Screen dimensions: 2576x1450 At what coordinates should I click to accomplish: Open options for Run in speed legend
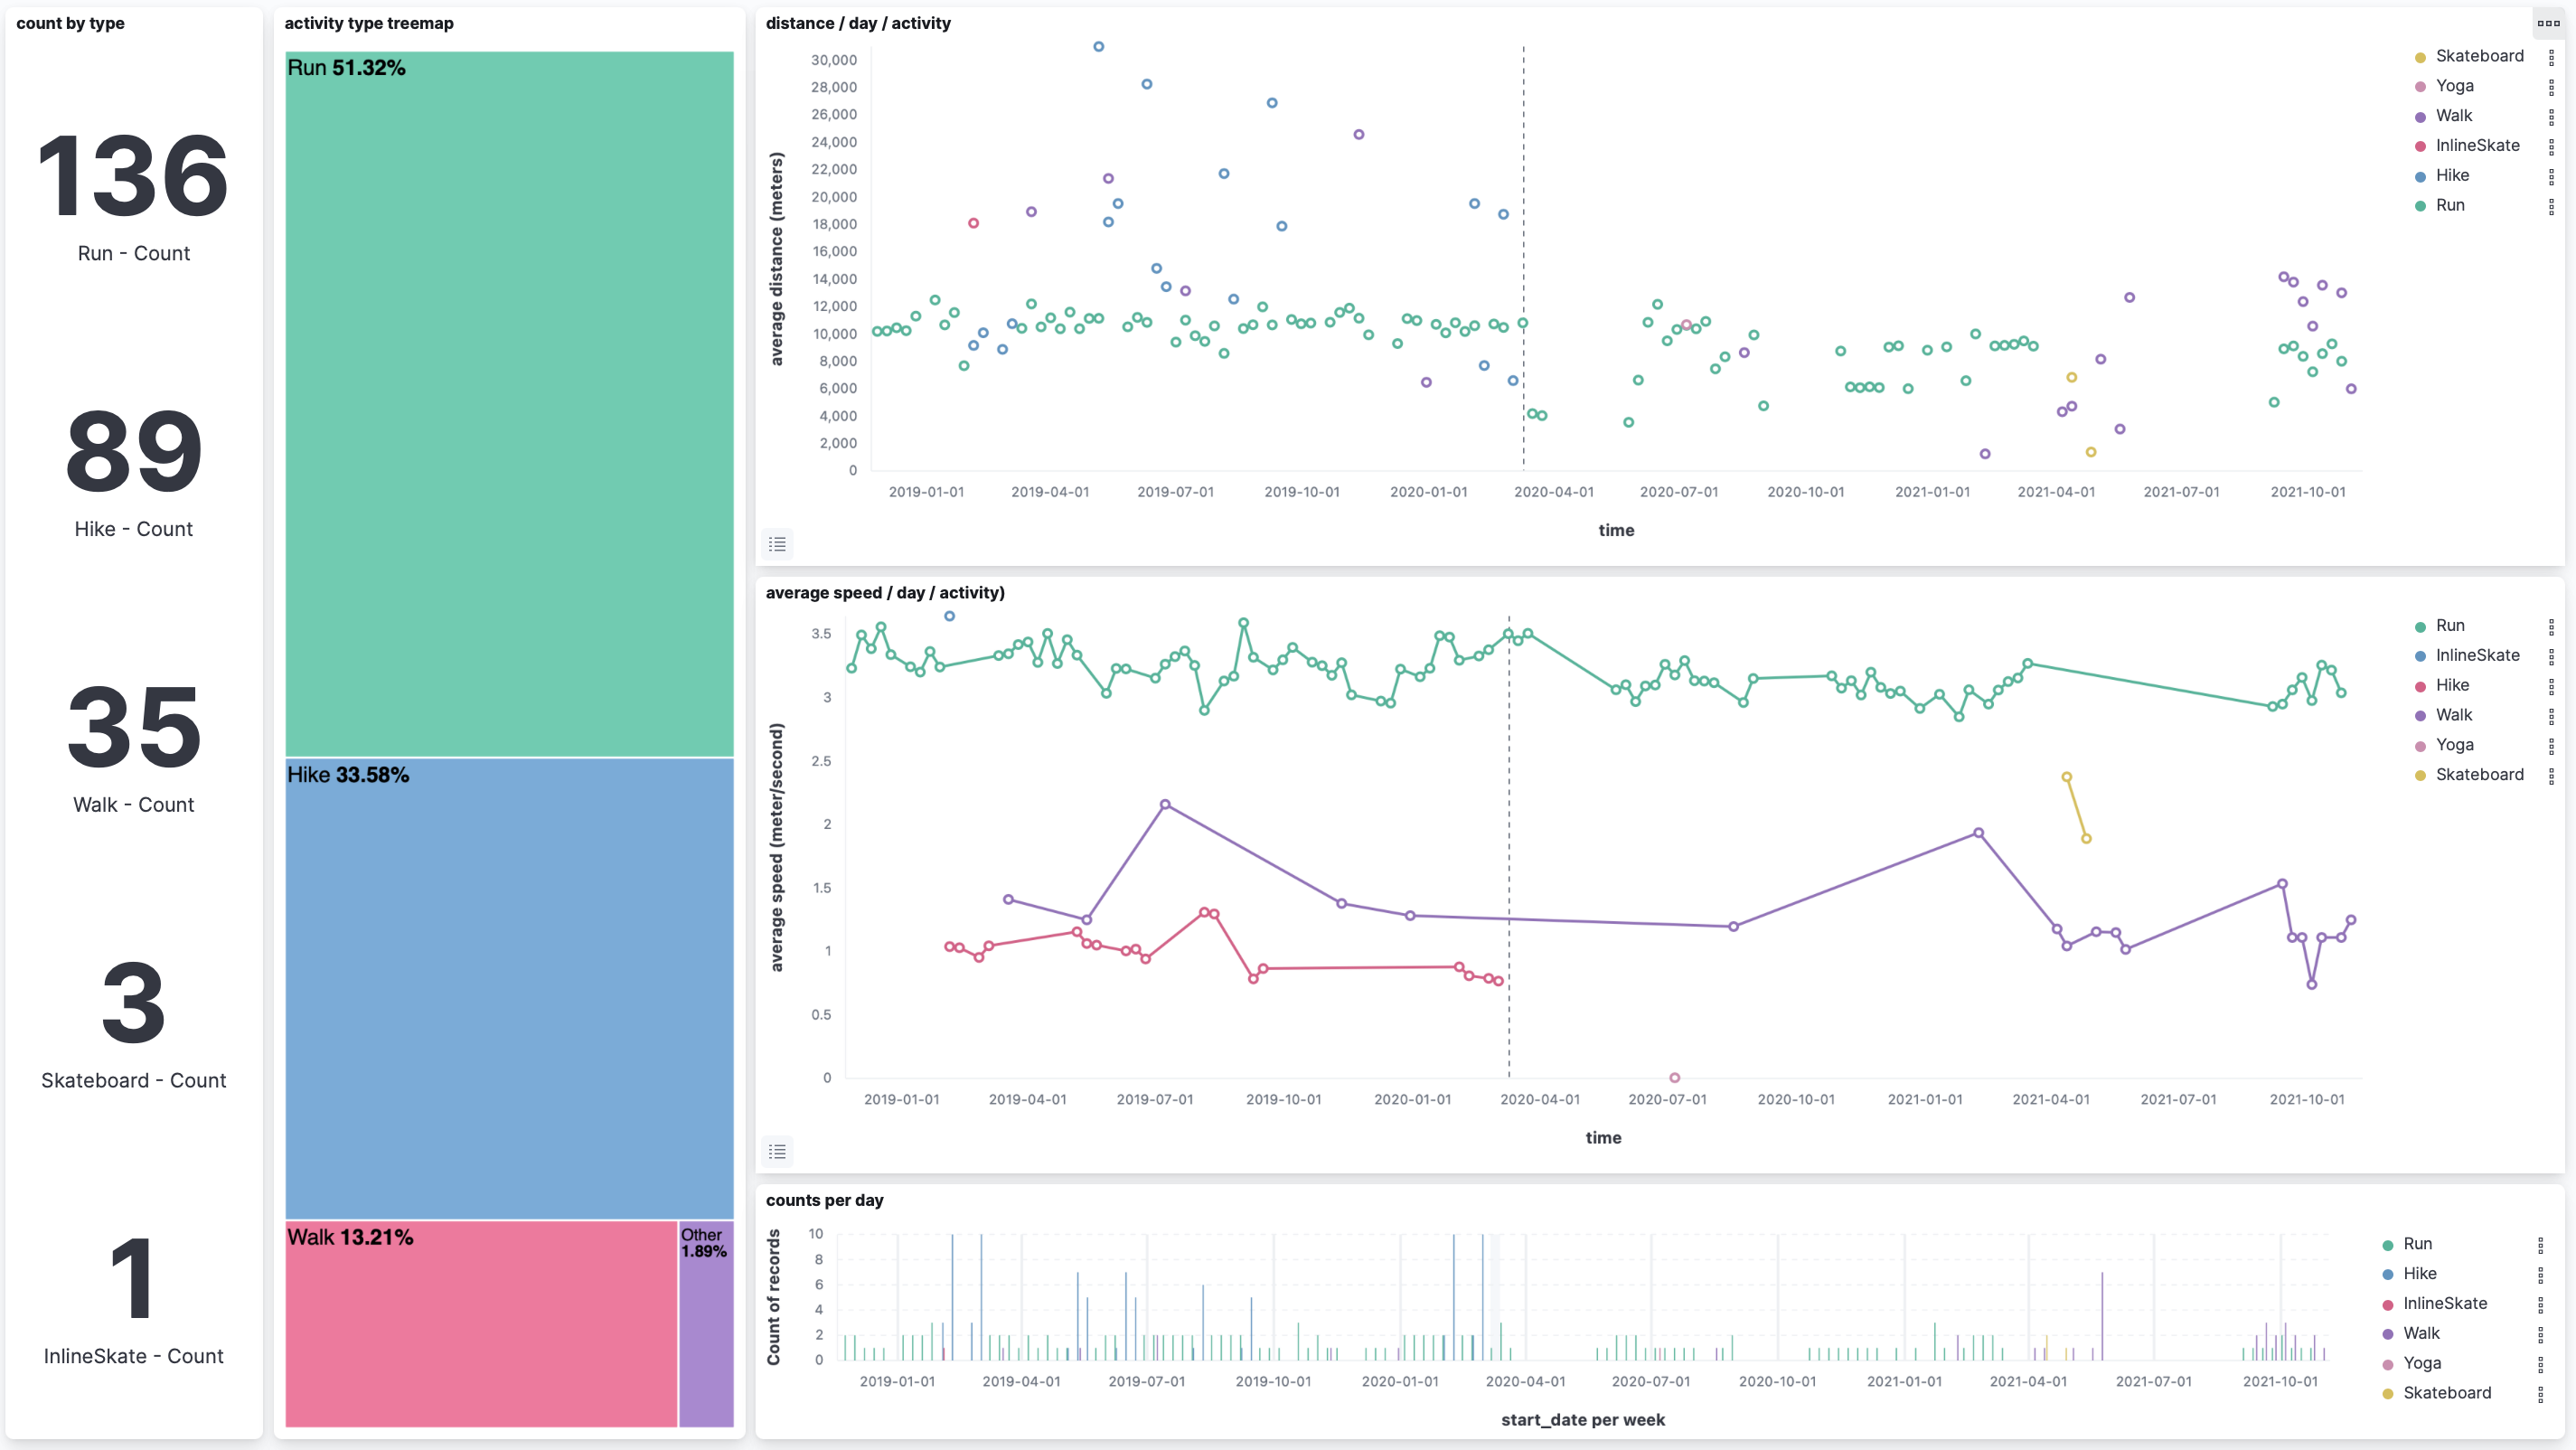coord(2551,627)
